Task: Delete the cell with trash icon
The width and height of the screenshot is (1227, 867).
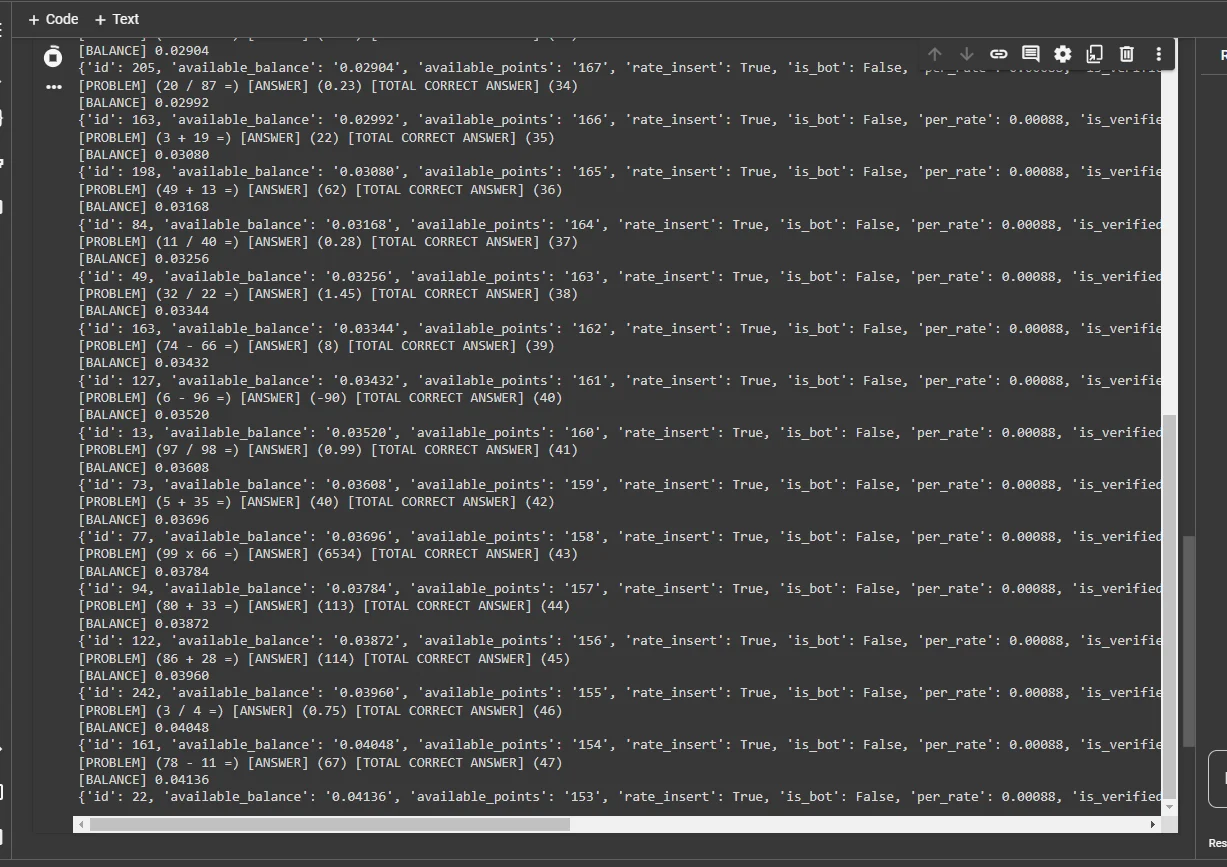Action: pos(1127,54)
